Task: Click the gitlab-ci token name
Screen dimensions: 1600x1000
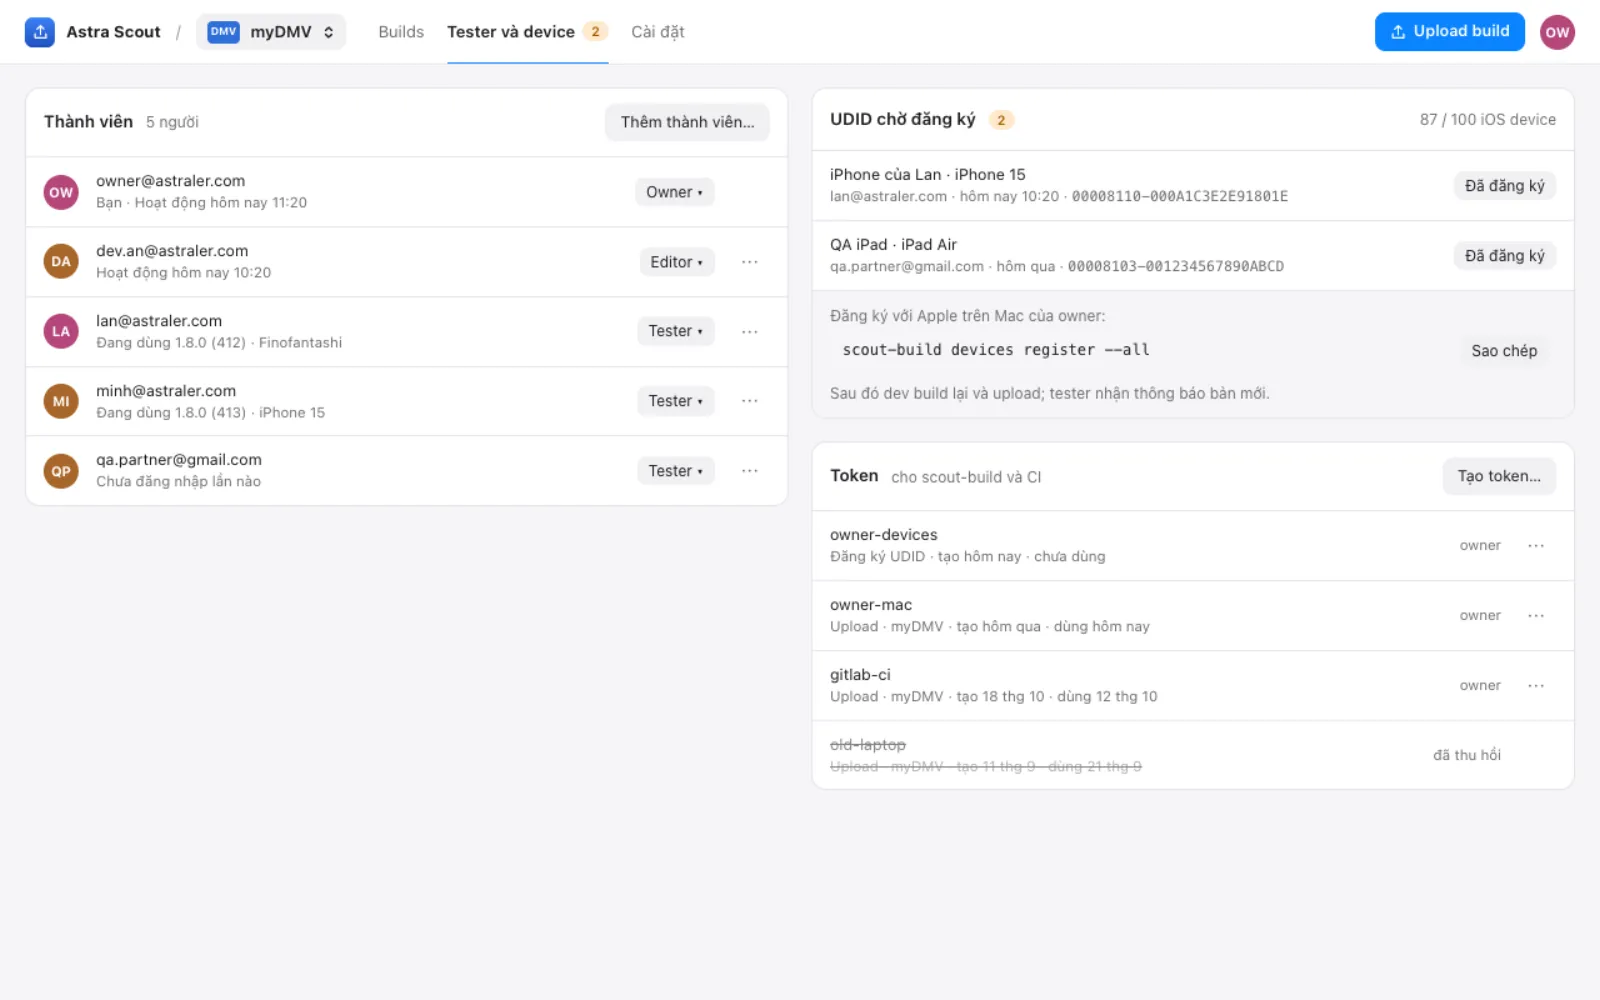Action: [x=860, y=675]
